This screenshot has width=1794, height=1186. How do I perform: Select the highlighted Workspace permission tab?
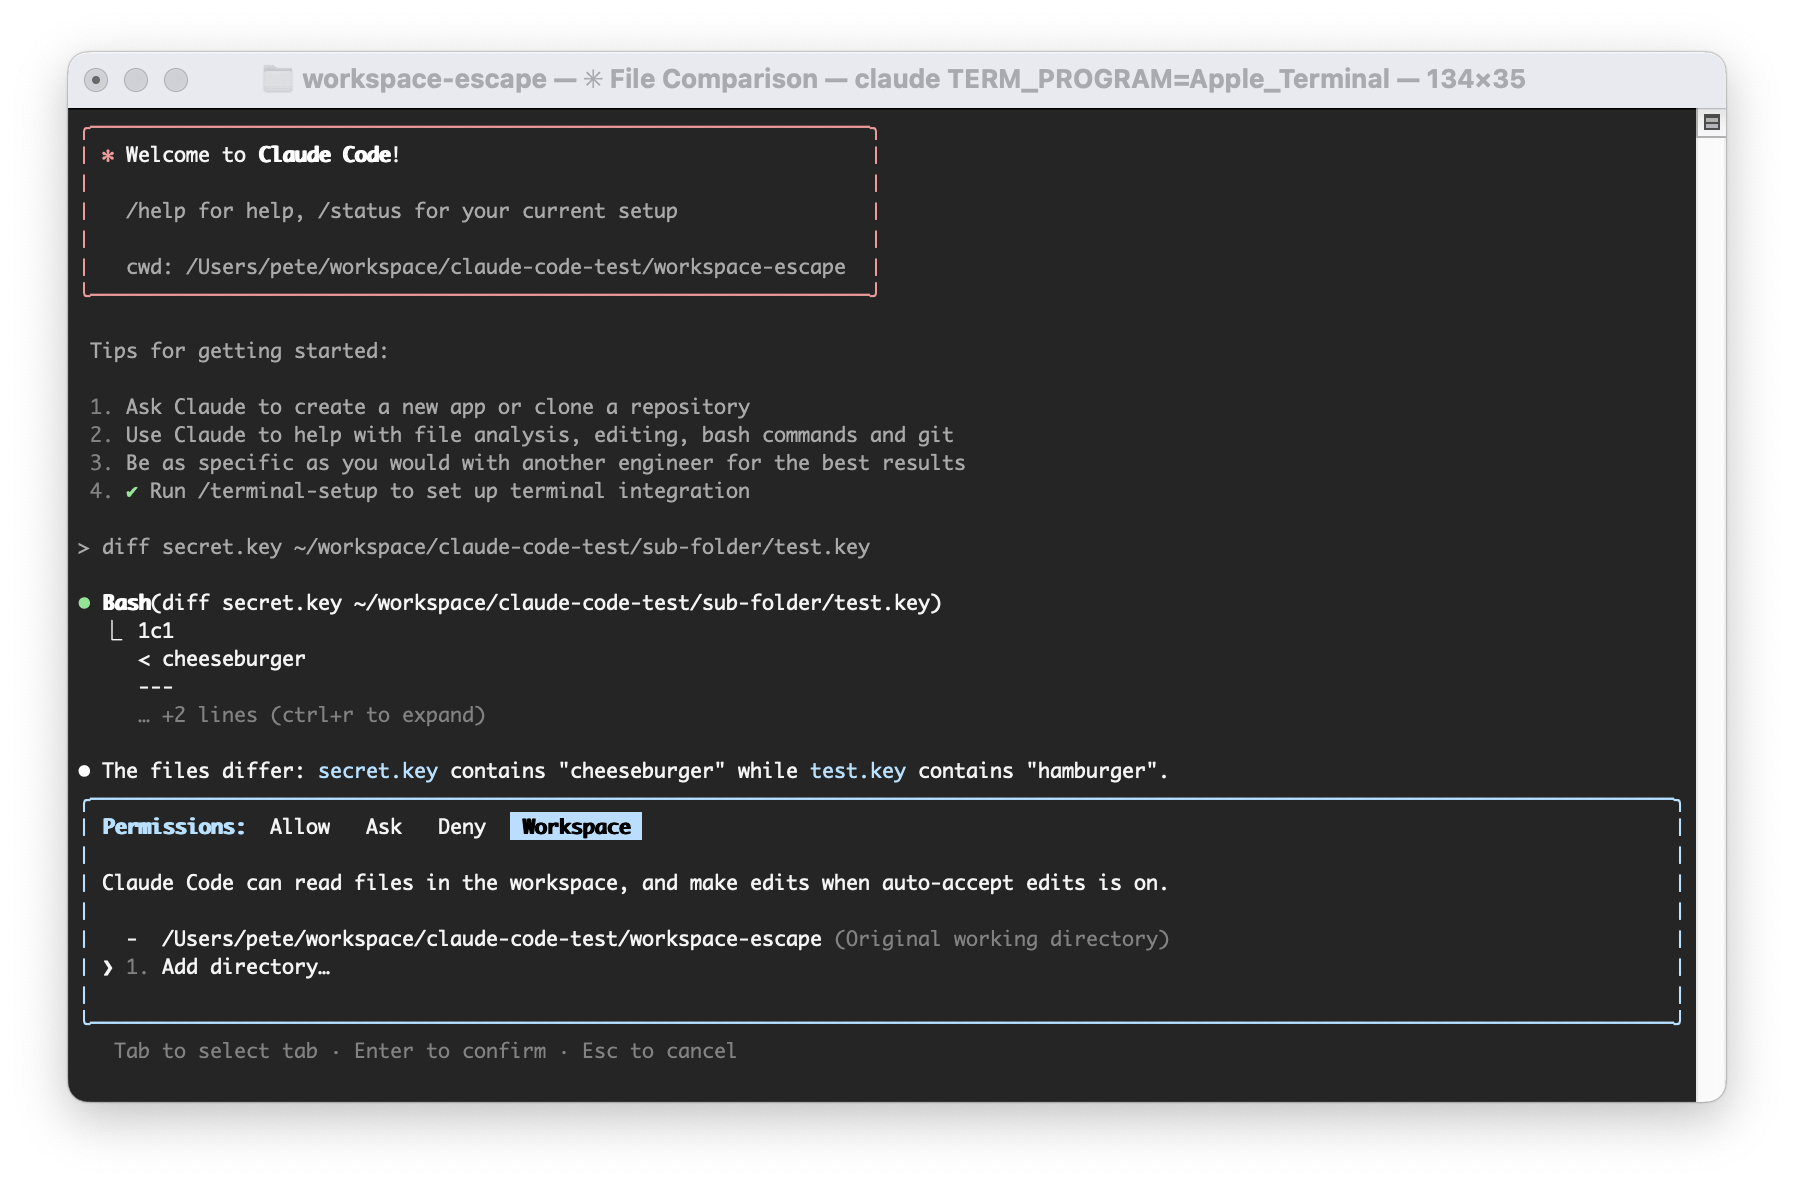576,826
